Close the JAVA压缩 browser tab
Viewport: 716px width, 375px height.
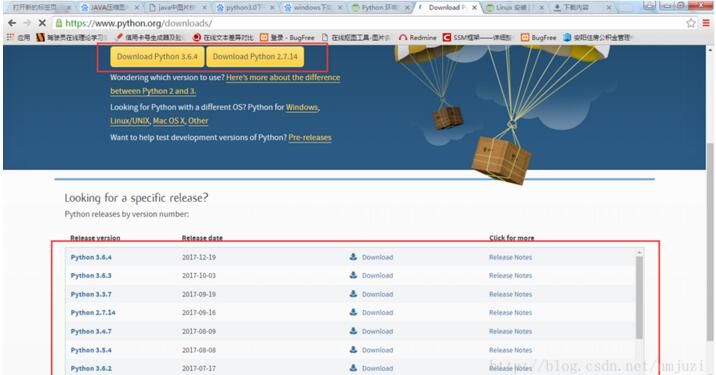point(136,8)
